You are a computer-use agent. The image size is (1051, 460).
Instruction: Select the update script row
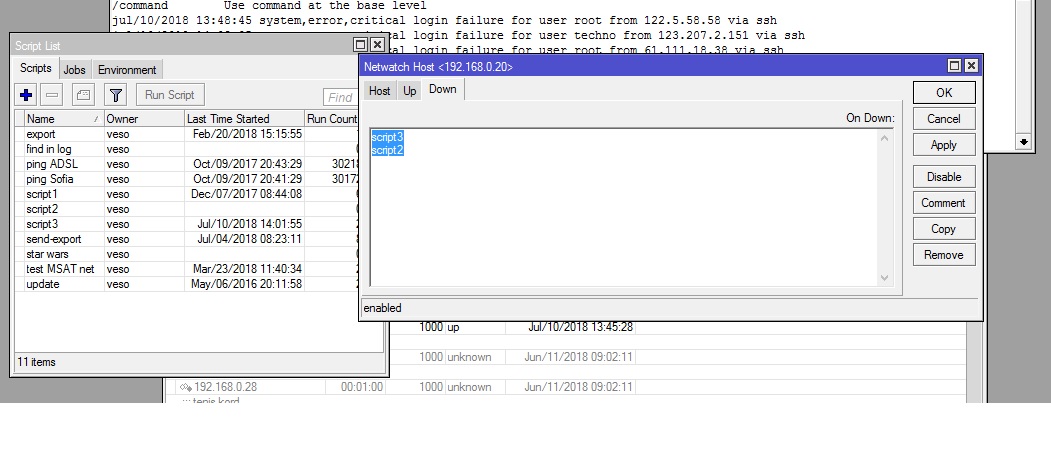pos(188,284)
